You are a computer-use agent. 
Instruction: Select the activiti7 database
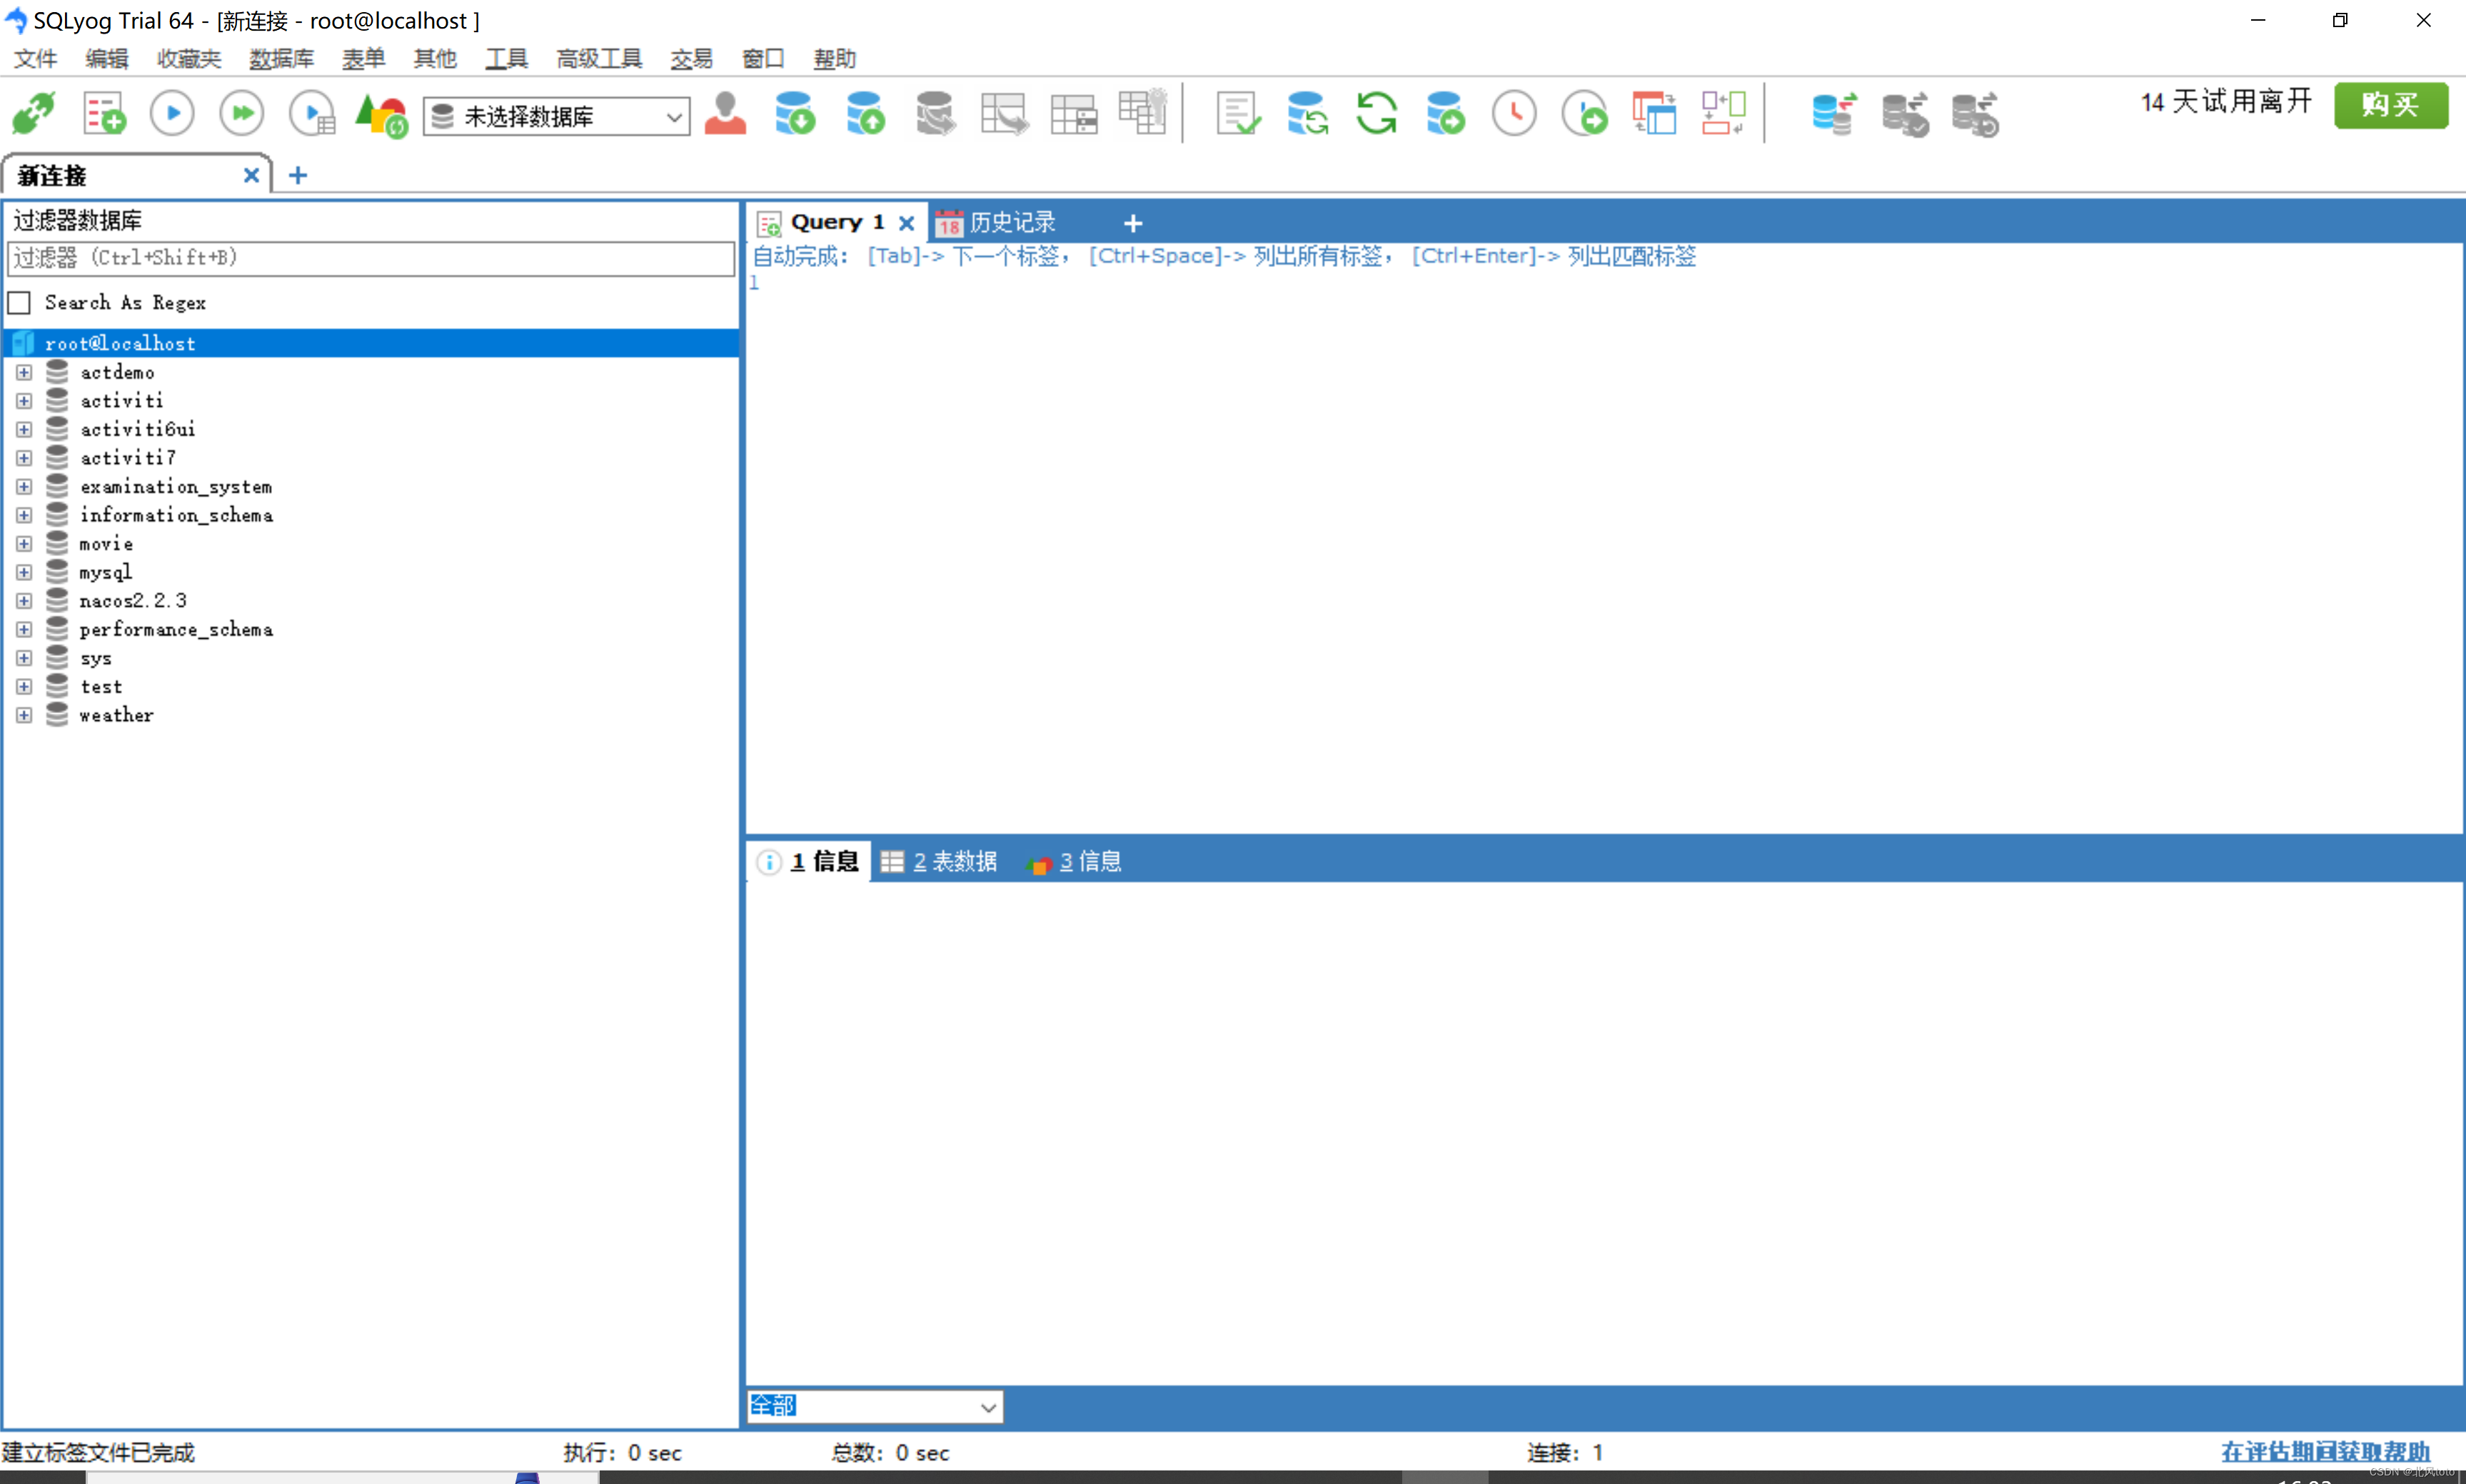(x=128, y=458)
